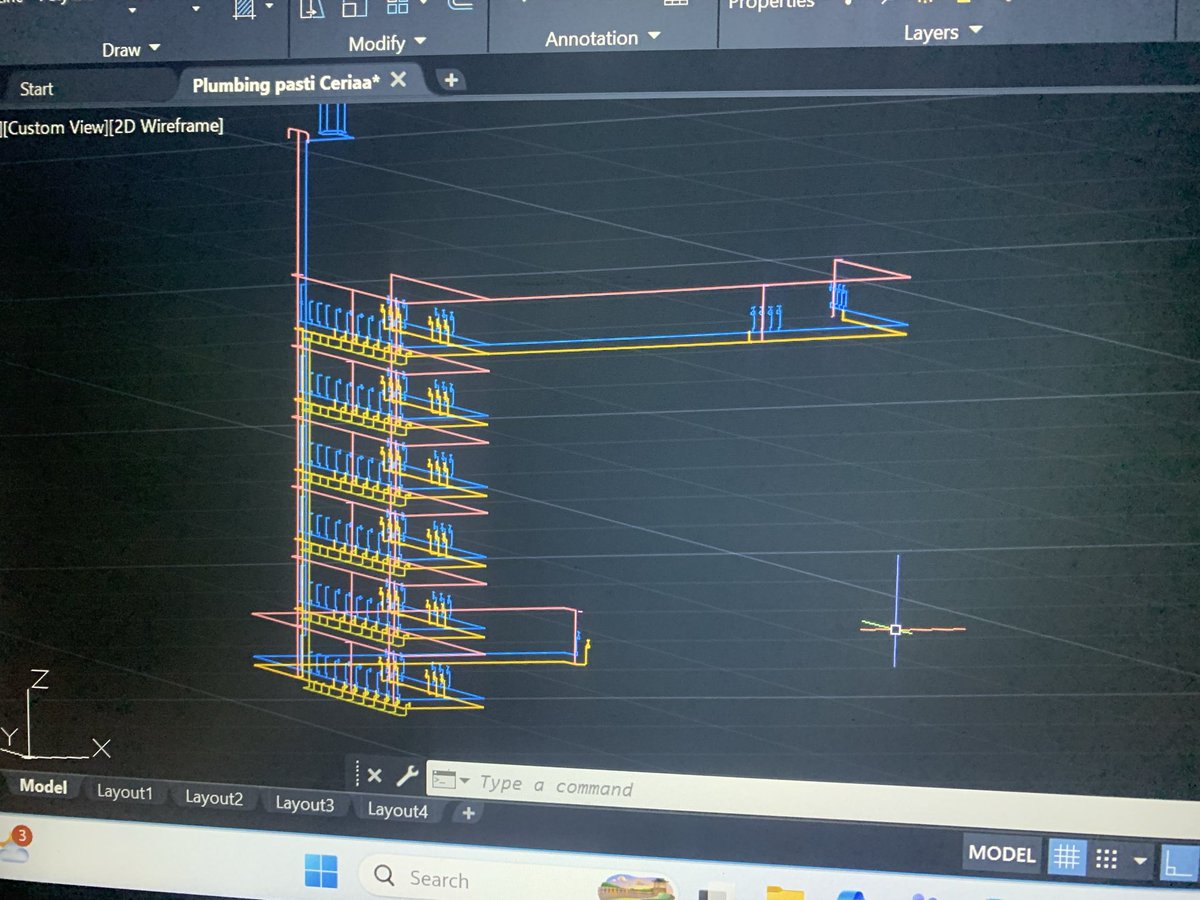Toggle drawing grid display in status bar

tap(1066, 858)
